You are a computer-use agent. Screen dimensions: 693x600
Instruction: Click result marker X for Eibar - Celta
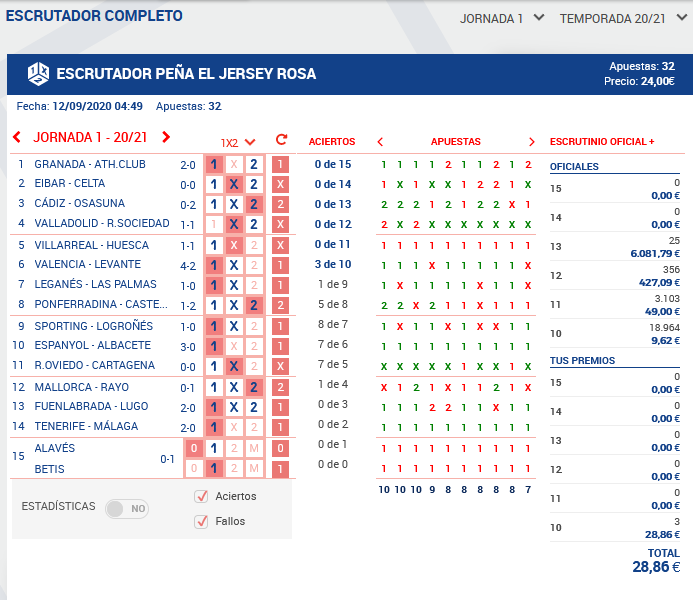[280, 184]
